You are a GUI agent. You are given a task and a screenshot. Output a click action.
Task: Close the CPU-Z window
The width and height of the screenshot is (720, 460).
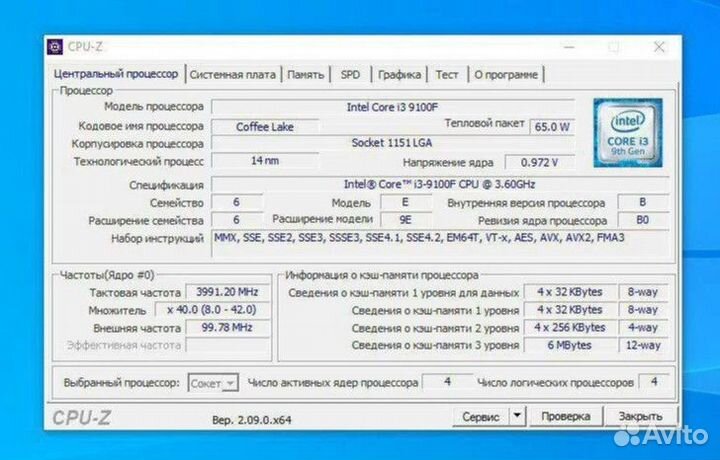[x=659, y=47]
